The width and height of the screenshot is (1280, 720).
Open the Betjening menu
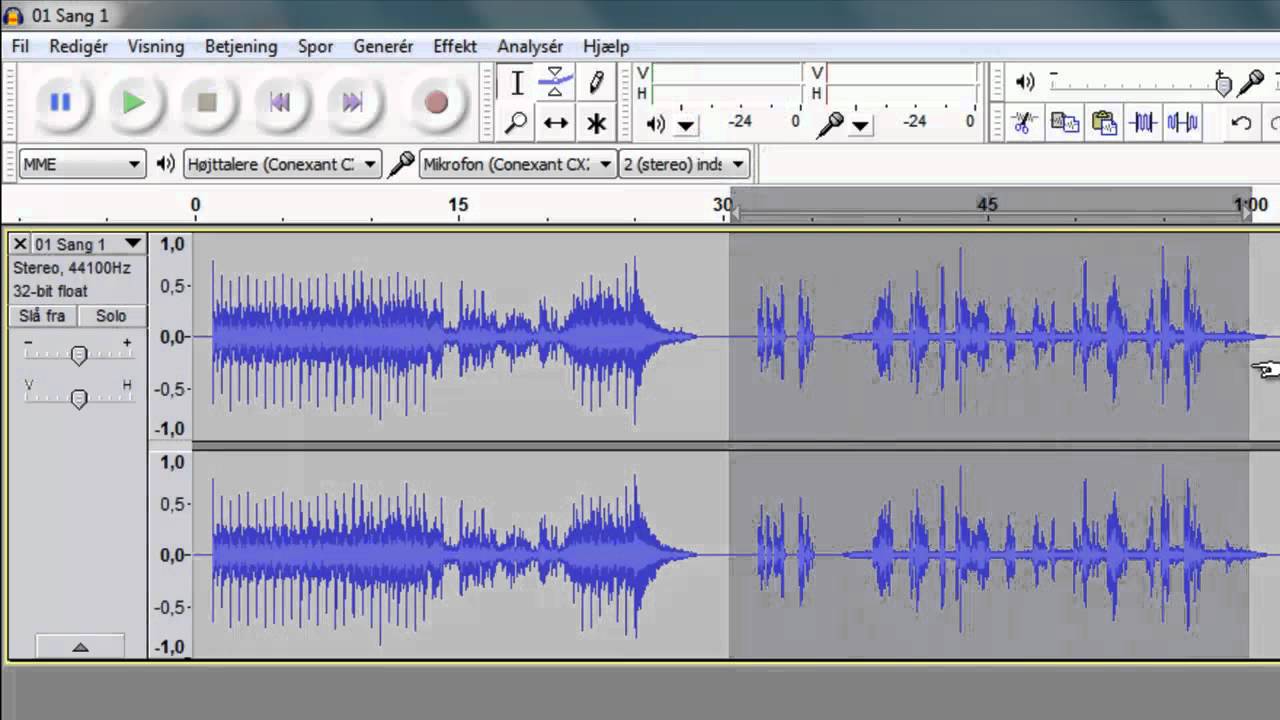(241, 46)
